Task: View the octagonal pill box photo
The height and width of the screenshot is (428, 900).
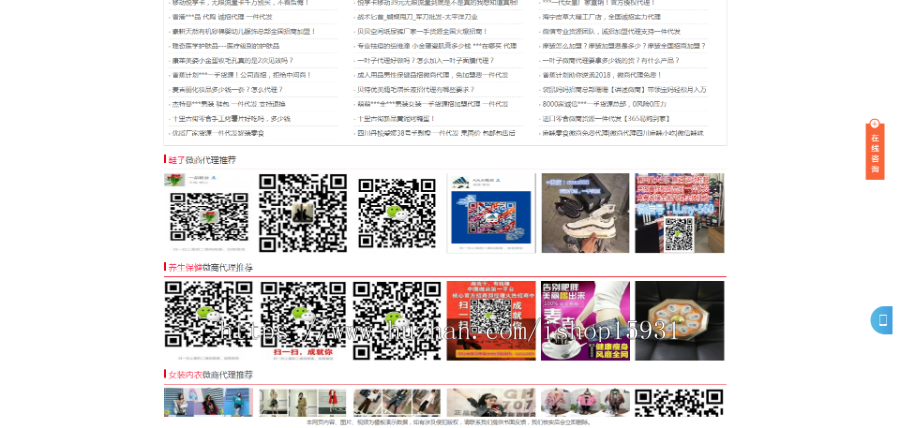Action: (679, 321)
